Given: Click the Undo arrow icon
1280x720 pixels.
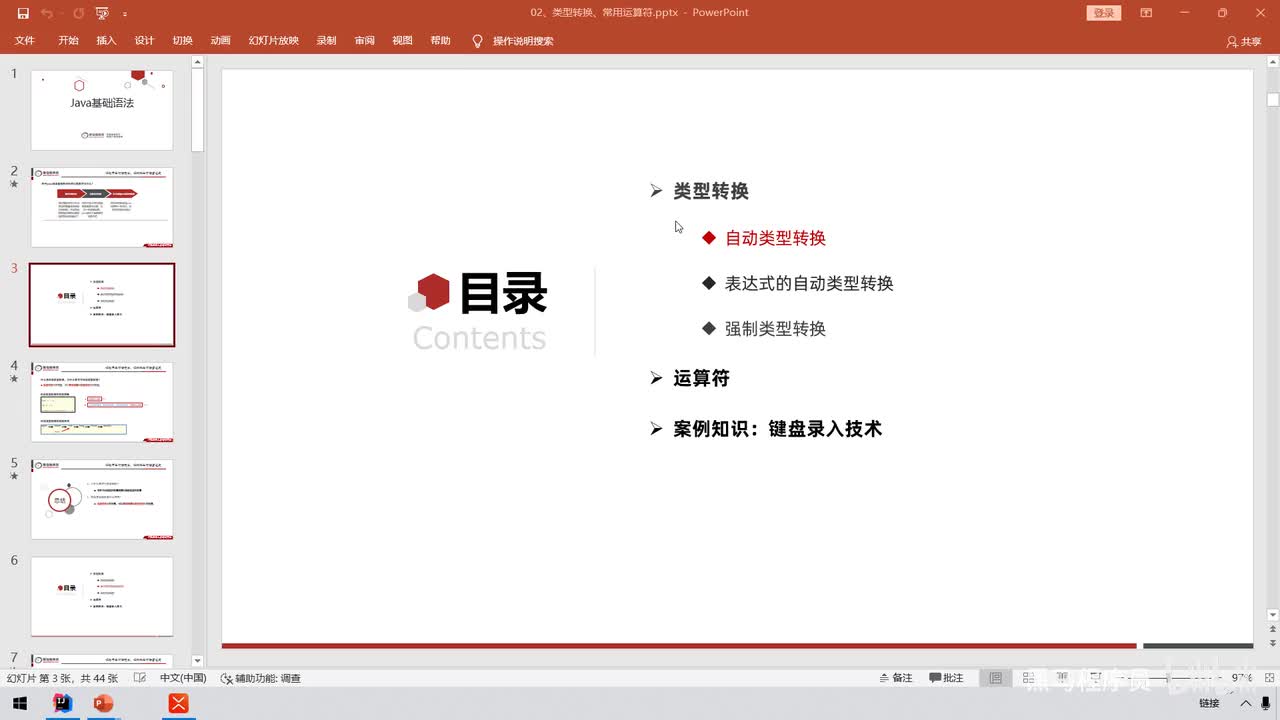Looking at the screenshot, I should [x=47, y=13].
